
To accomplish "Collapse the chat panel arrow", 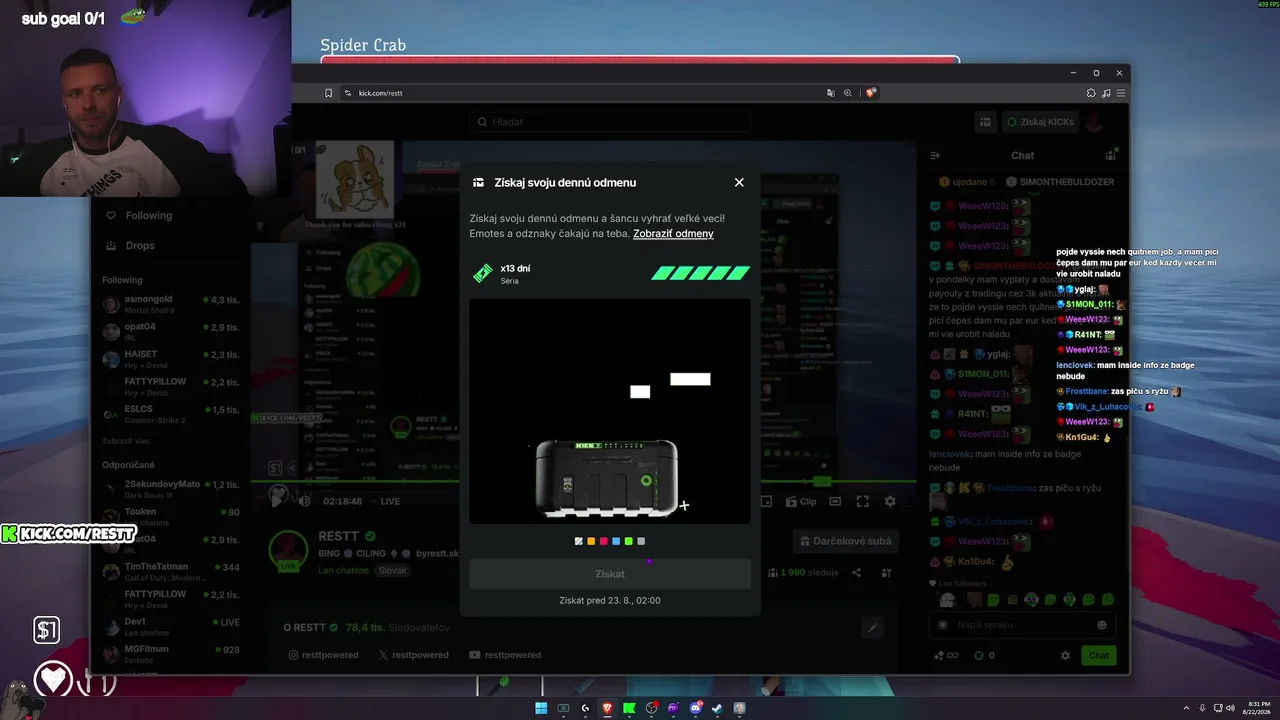I will 935,155.
